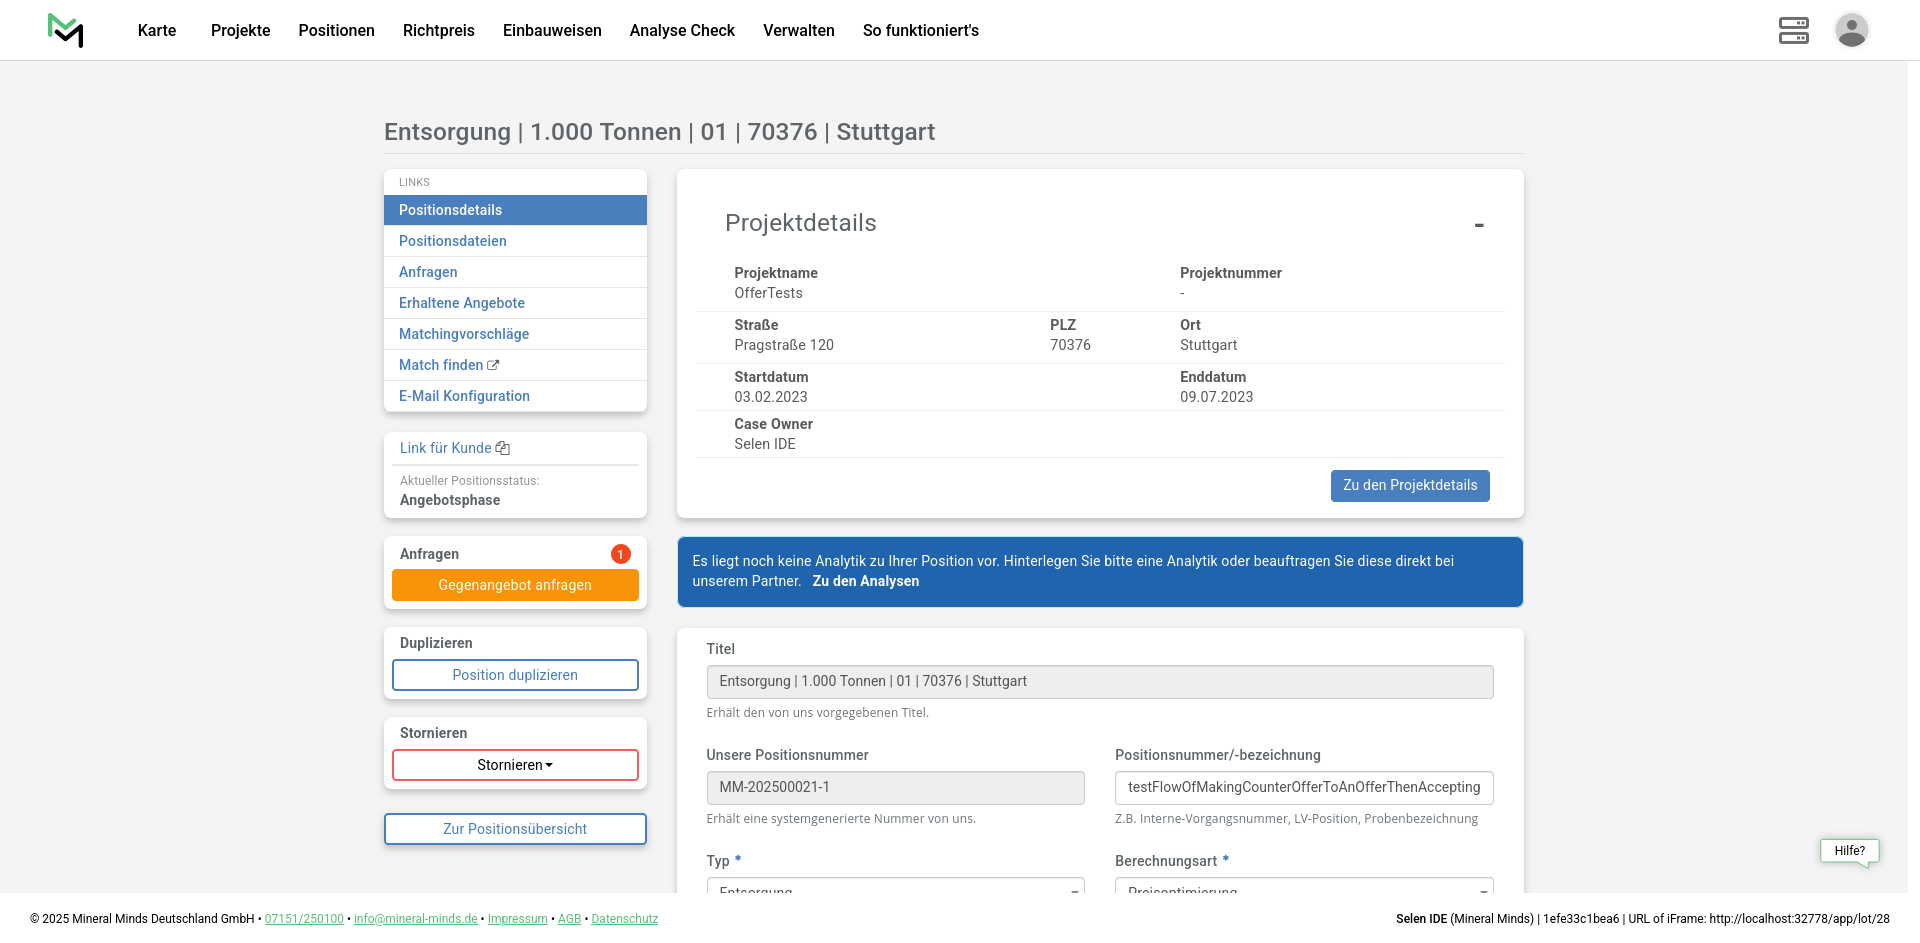Open the Projekte menu item
The height and width of the screenshot is (943, 1920).
click(240, 30)
